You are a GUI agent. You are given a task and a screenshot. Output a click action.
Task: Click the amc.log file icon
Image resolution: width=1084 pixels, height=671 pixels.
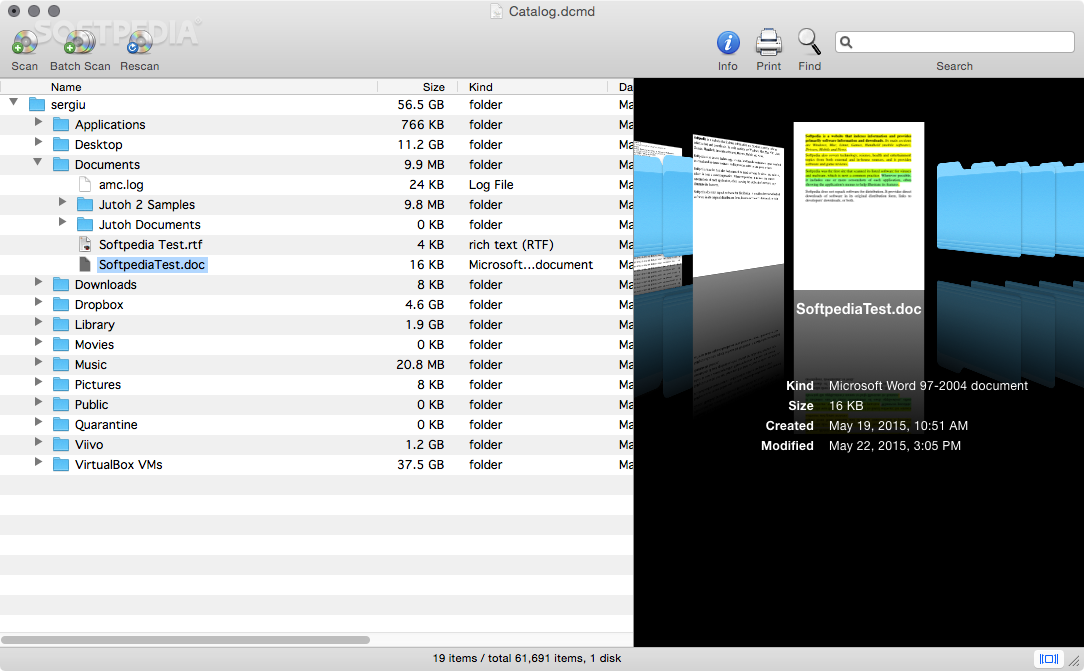(x=85, y=185)
